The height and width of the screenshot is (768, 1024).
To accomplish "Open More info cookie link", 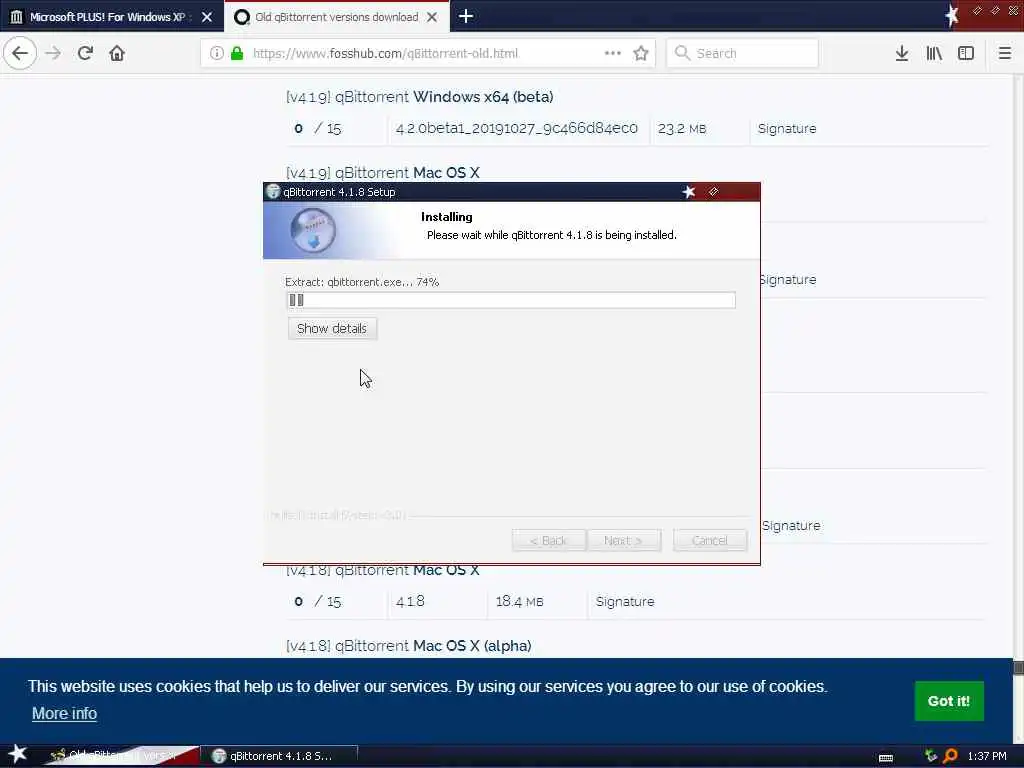I will point(65,714).
